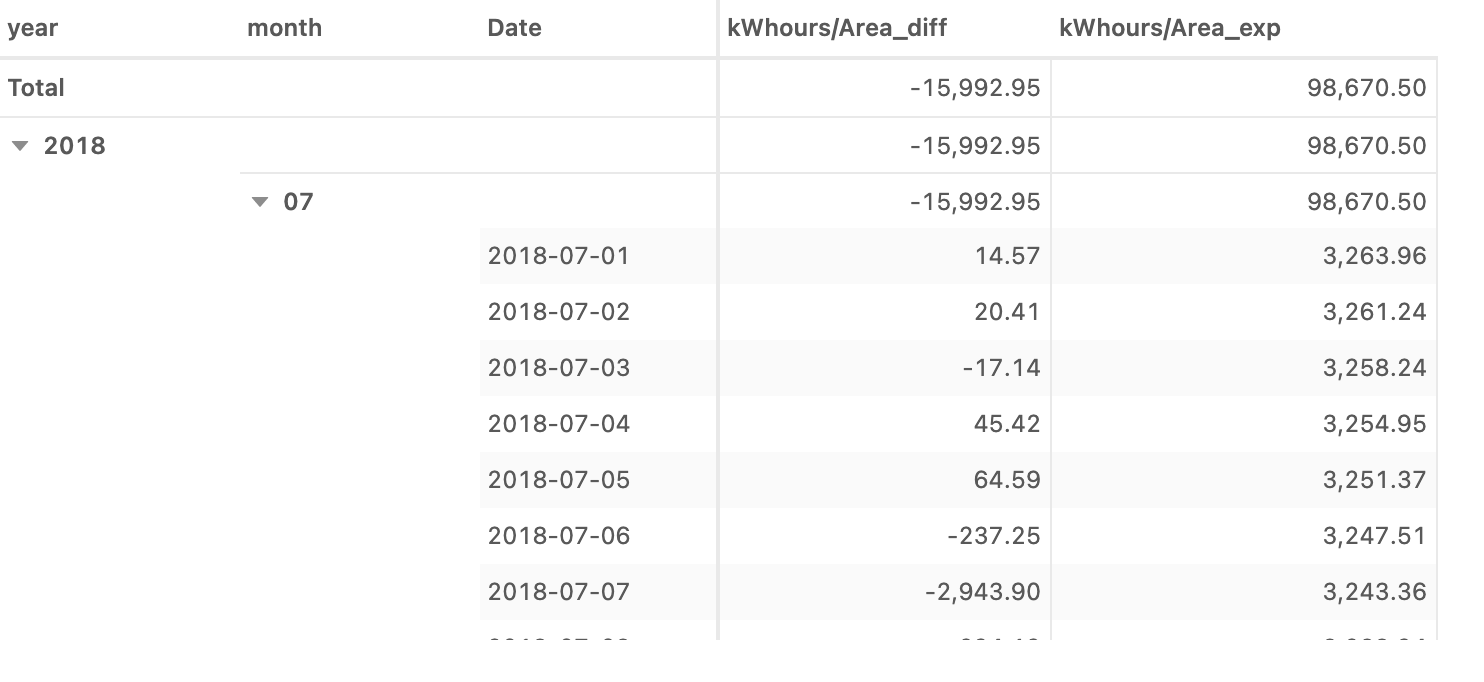The width and height of the screenshot is (1484, 682).
Task: Select the 2018-07-06 date cell
Action: click(559, 536)
